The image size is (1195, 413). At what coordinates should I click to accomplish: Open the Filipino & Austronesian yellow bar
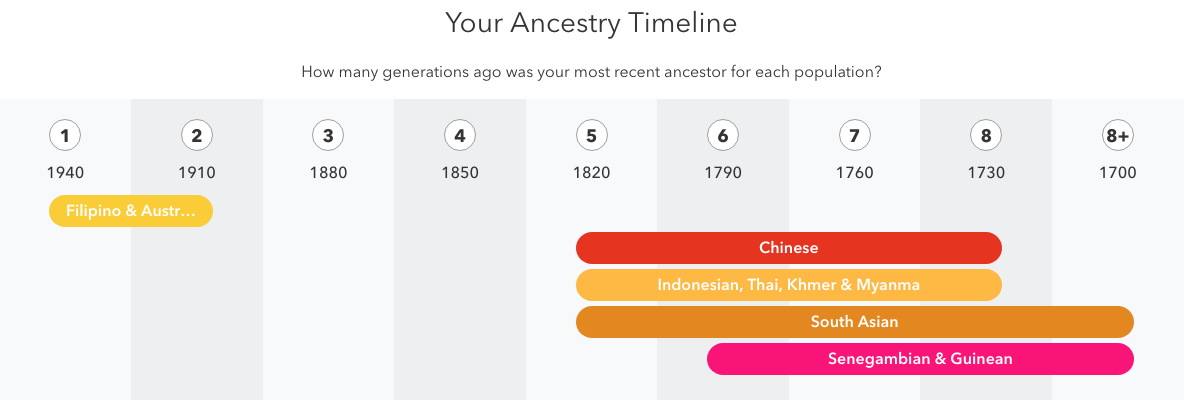[x=131, y=211]
